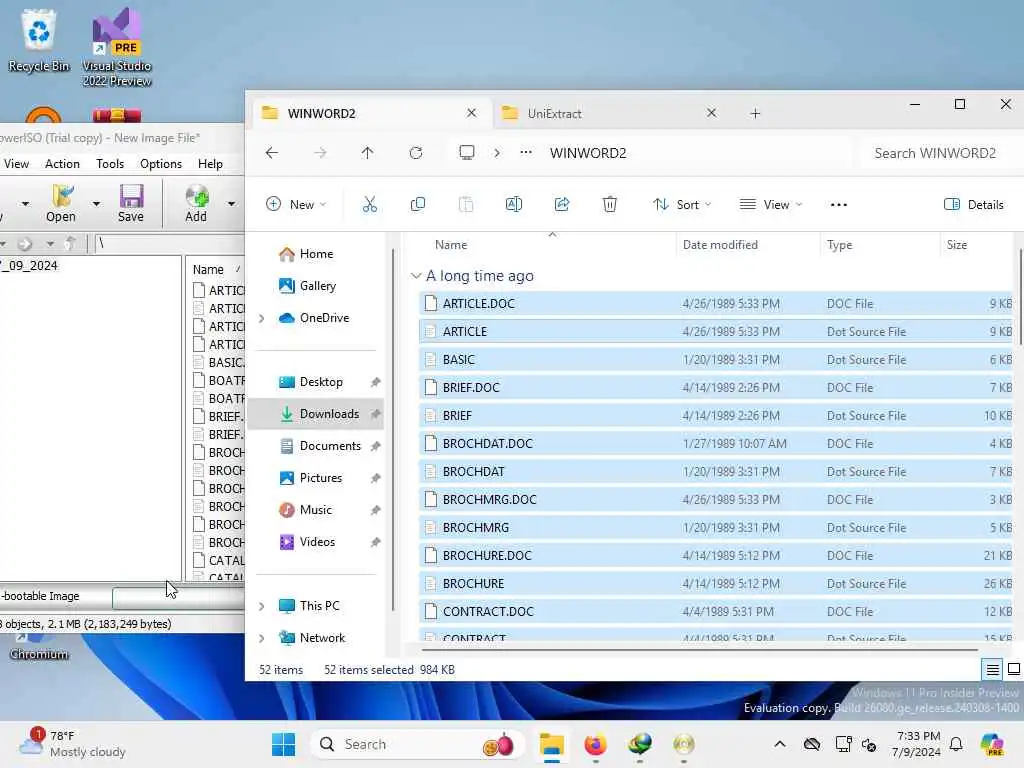Open Firefox from the taskbar
Screen dimensions: 1024x768
tap(595, 744)
